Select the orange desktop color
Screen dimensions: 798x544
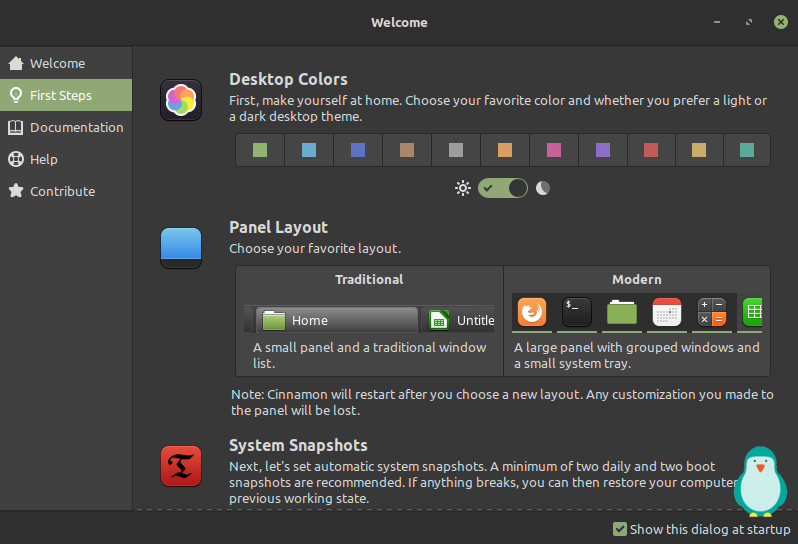[505, 150]
